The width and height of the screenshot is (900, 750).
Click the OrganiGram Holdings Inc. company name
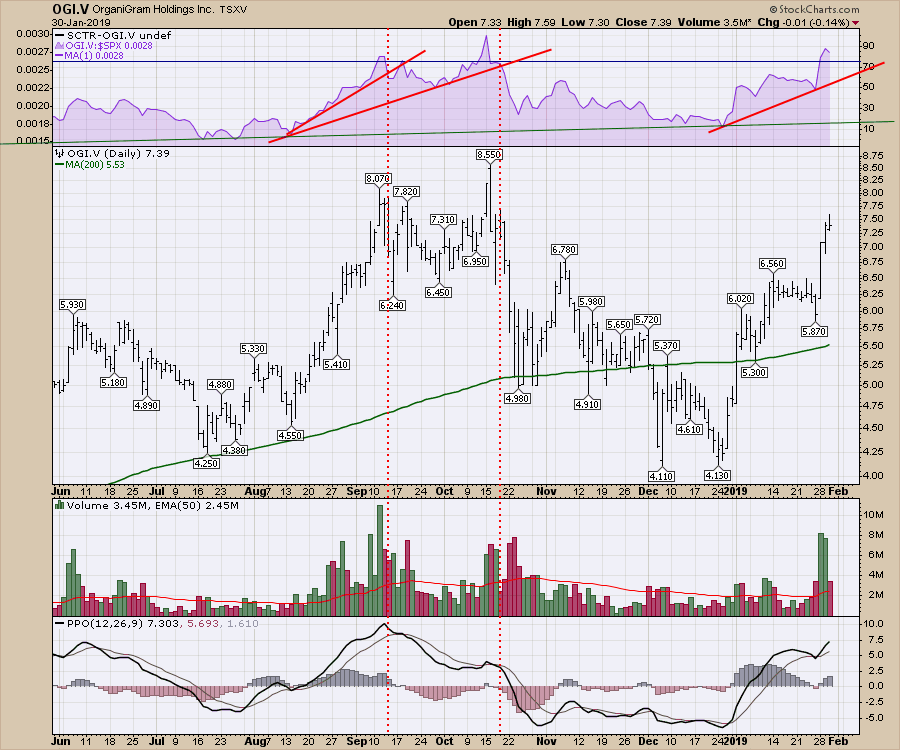click(x=153, y=10)
